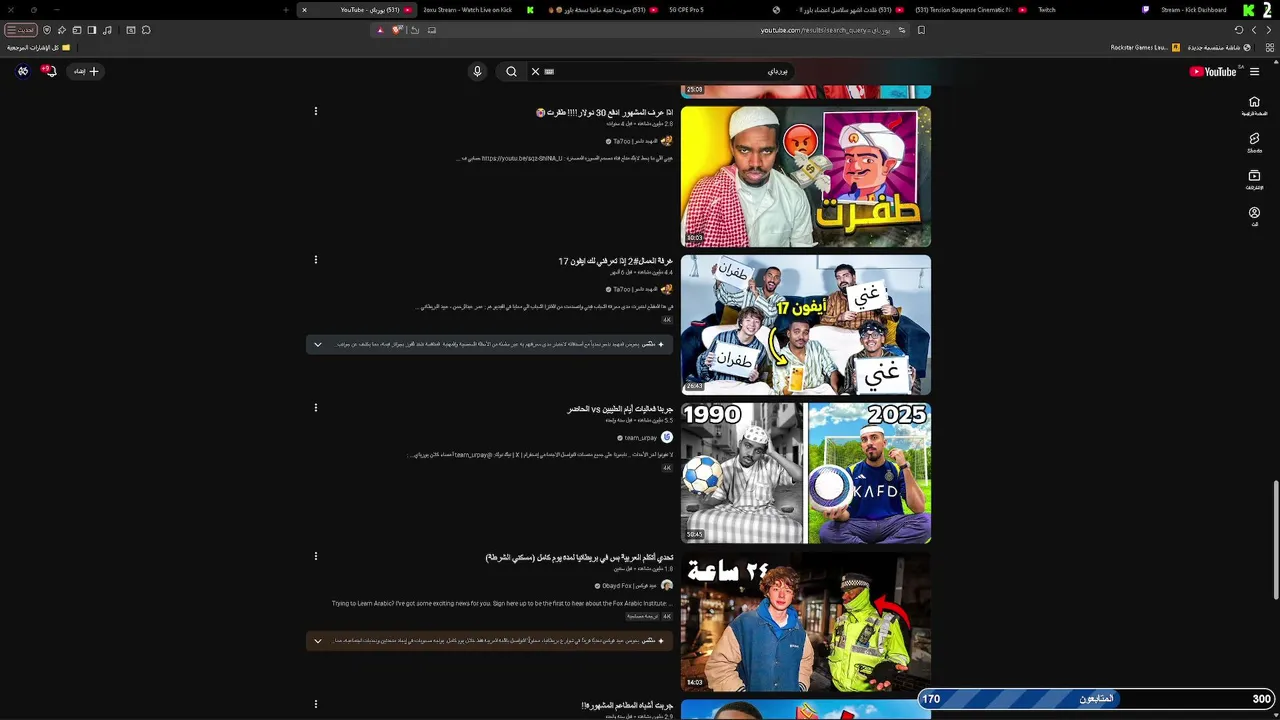Open Ta7oo channel under 30 dollars video
The height and width of the screenshot is (720, 1280).
635,141
